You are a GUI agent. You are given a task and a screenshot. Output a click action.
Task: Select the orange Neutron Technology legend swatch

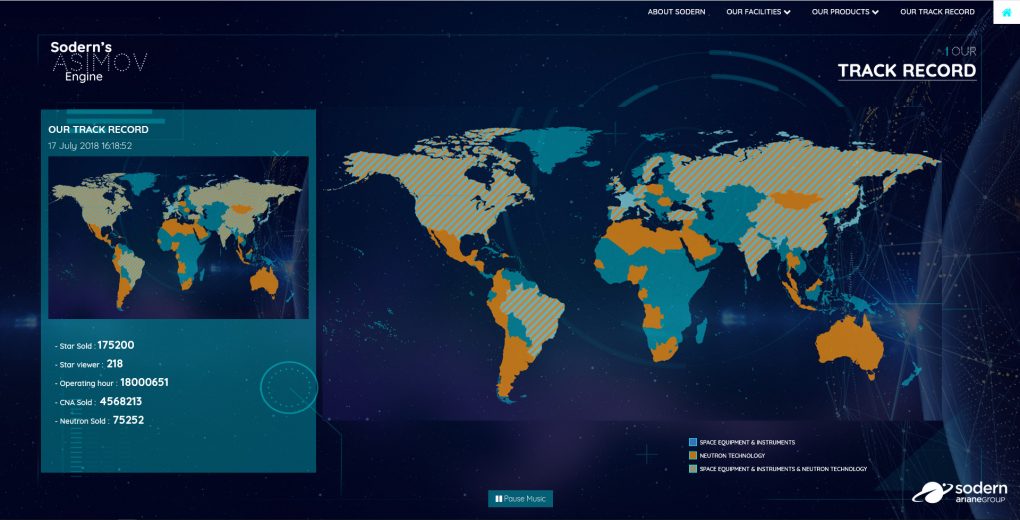693,455
